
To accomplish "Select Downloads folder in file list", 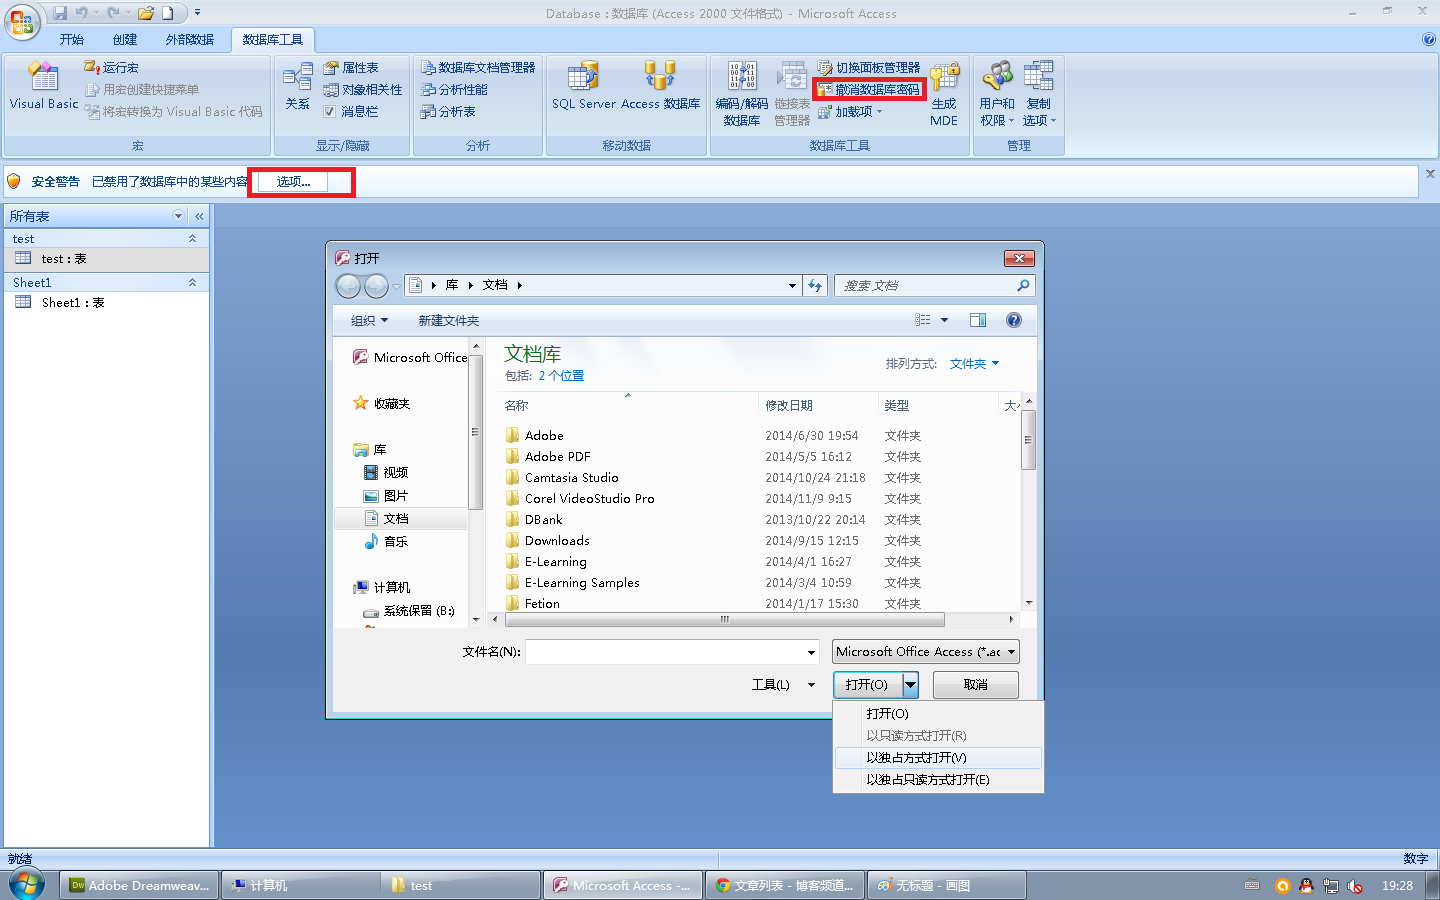I will pyautogui.click(x=557, y=541).
